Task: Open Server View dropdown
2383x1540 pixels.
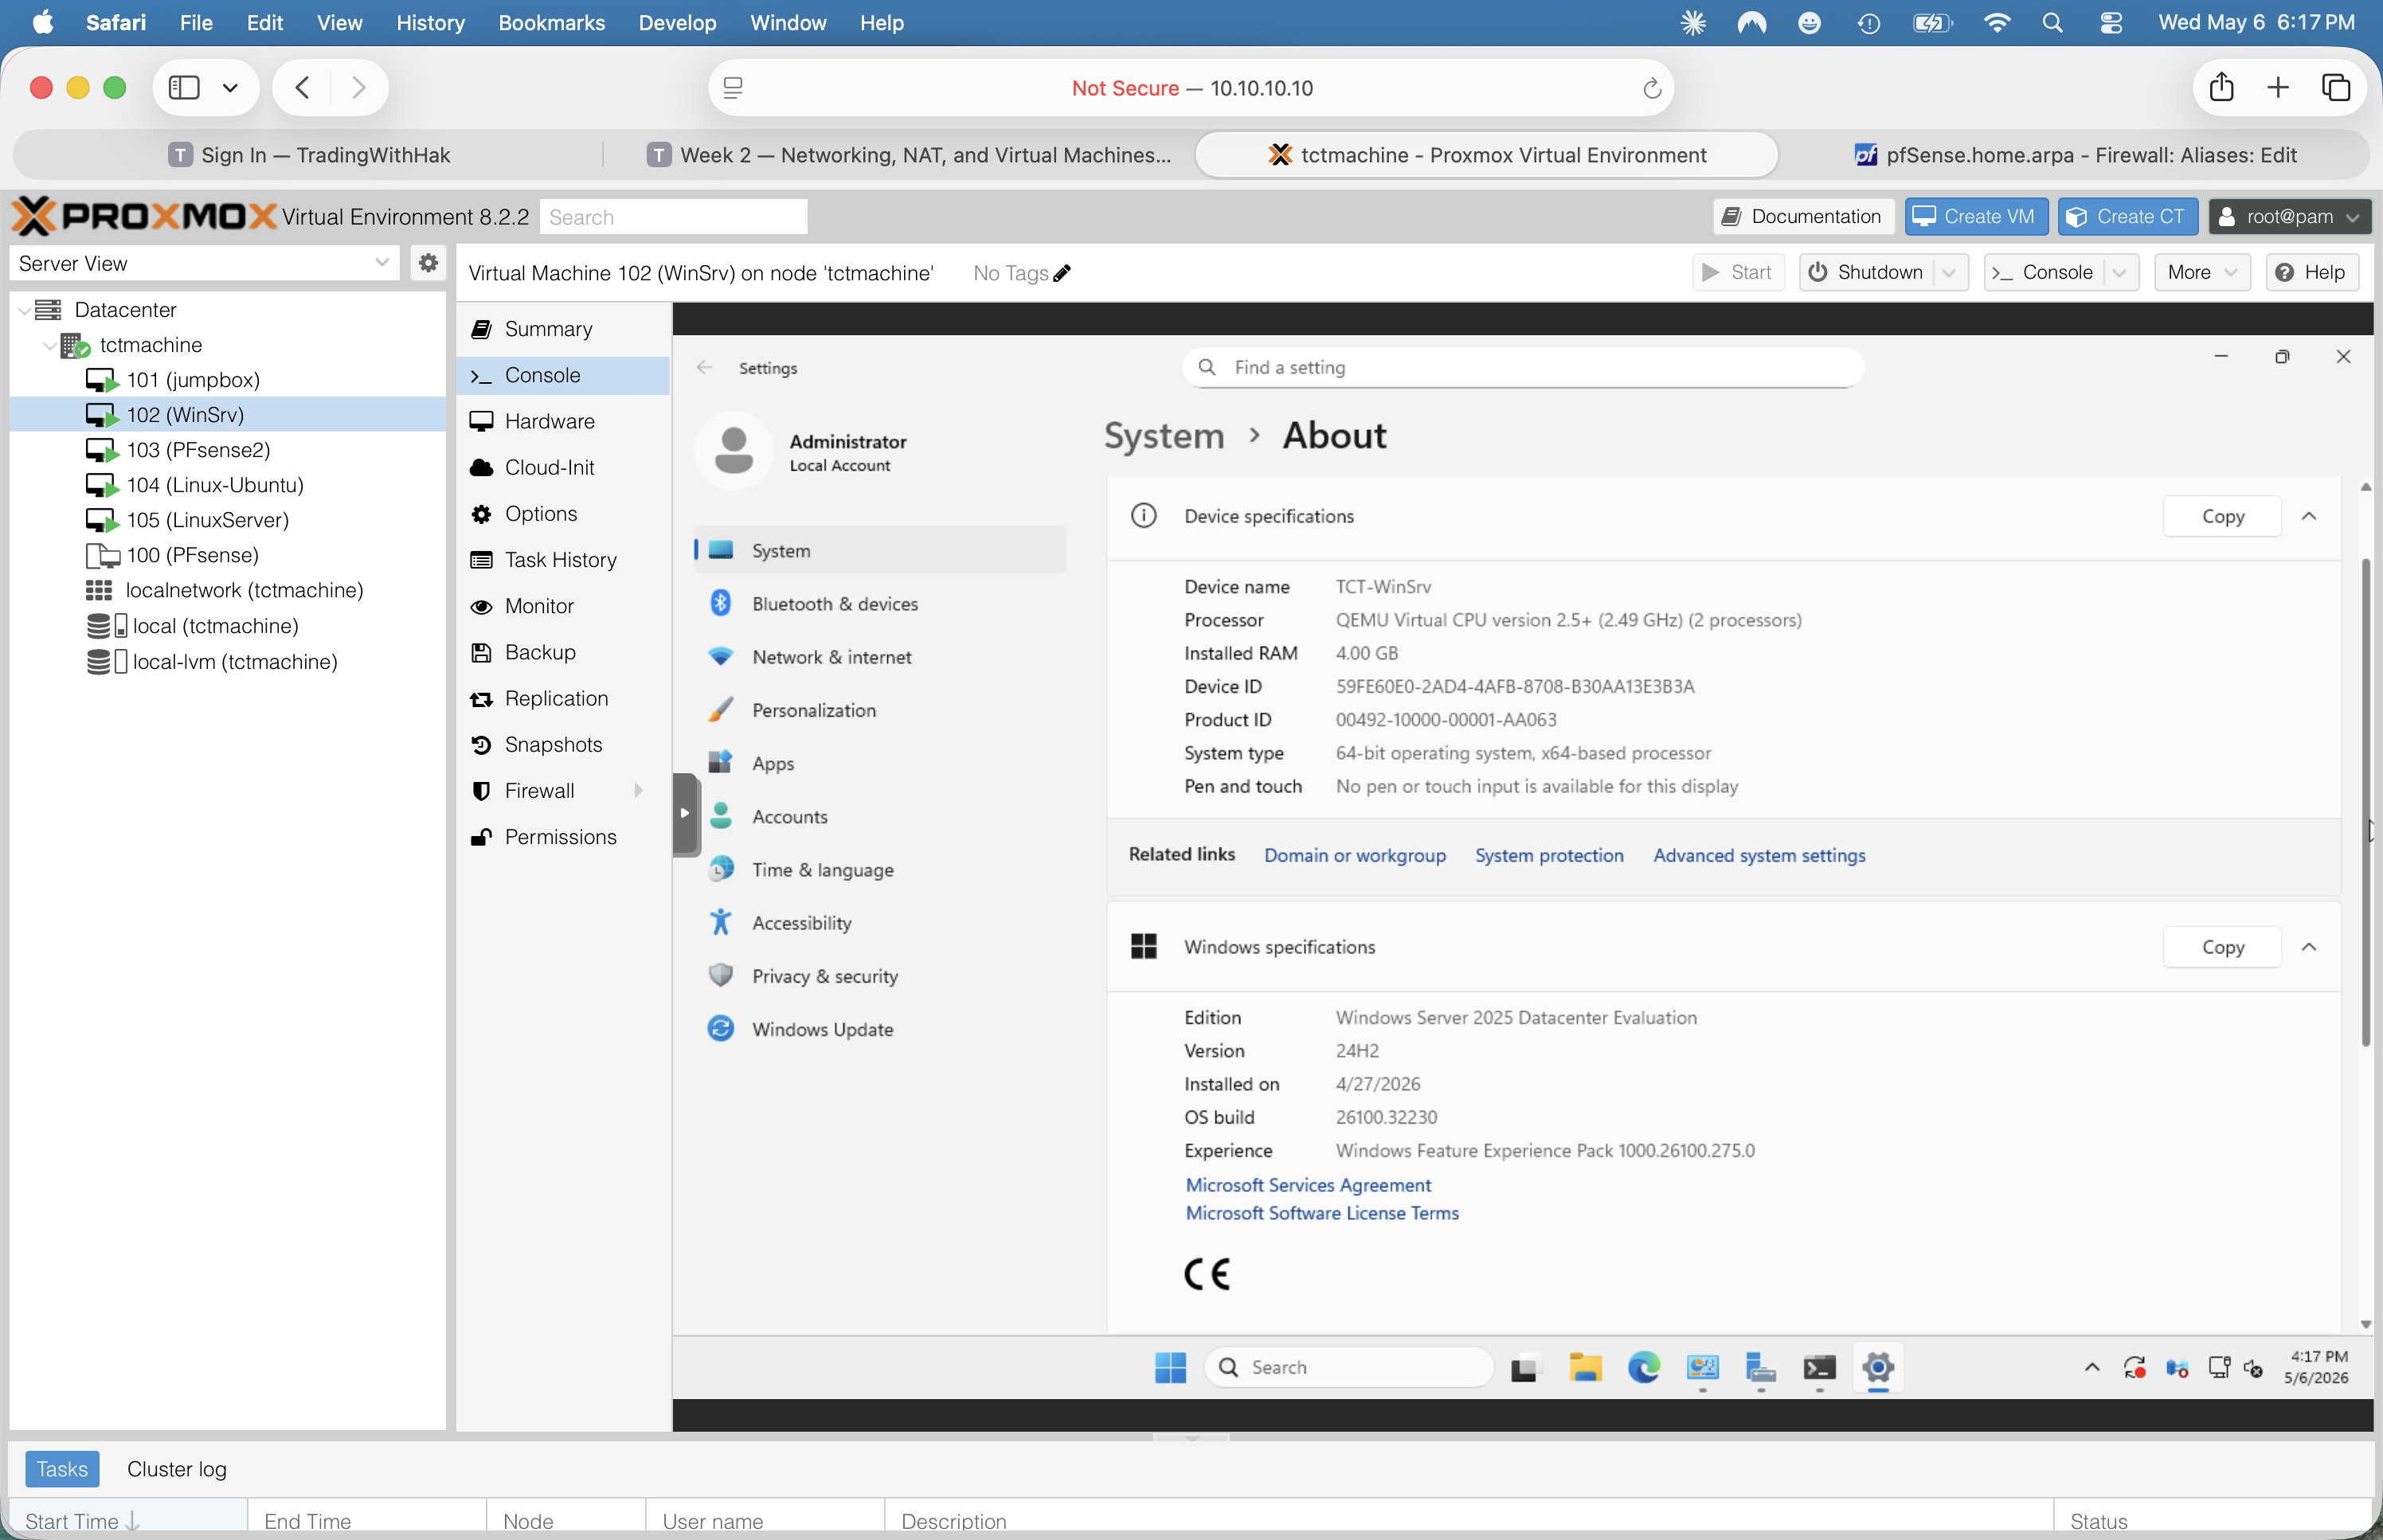Action: [381, 263]
